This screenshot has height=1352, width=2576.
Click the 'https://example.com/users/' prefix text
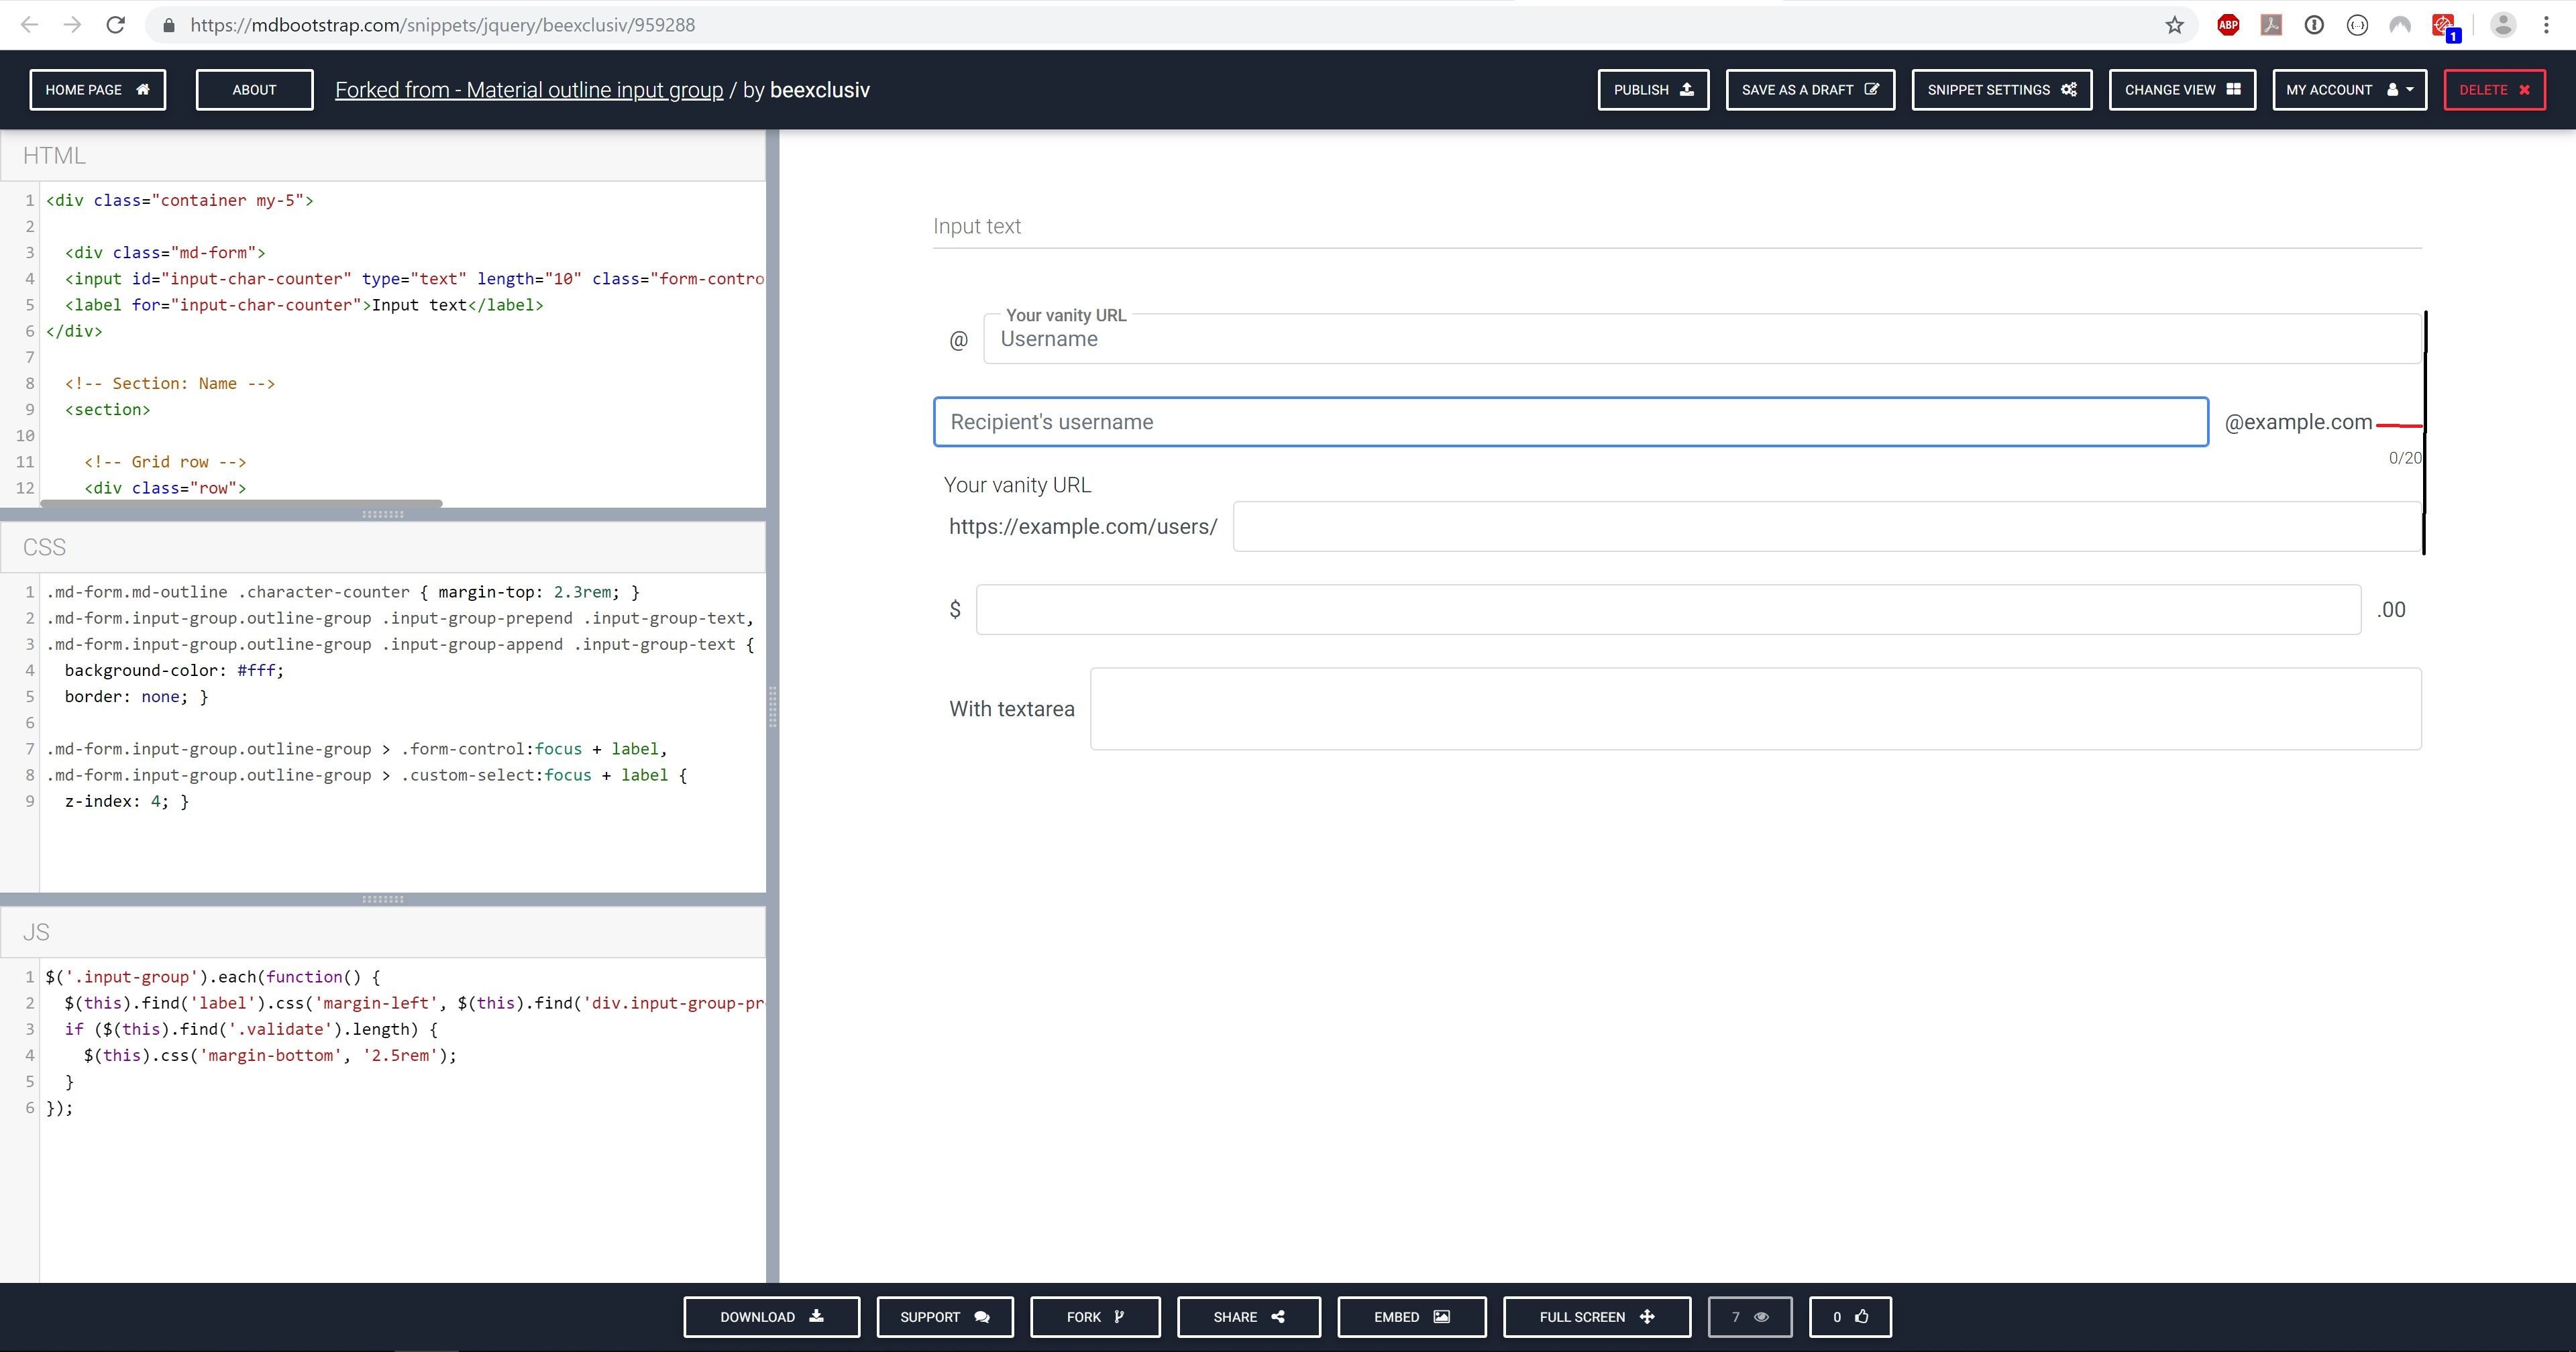pos(1083,527)
